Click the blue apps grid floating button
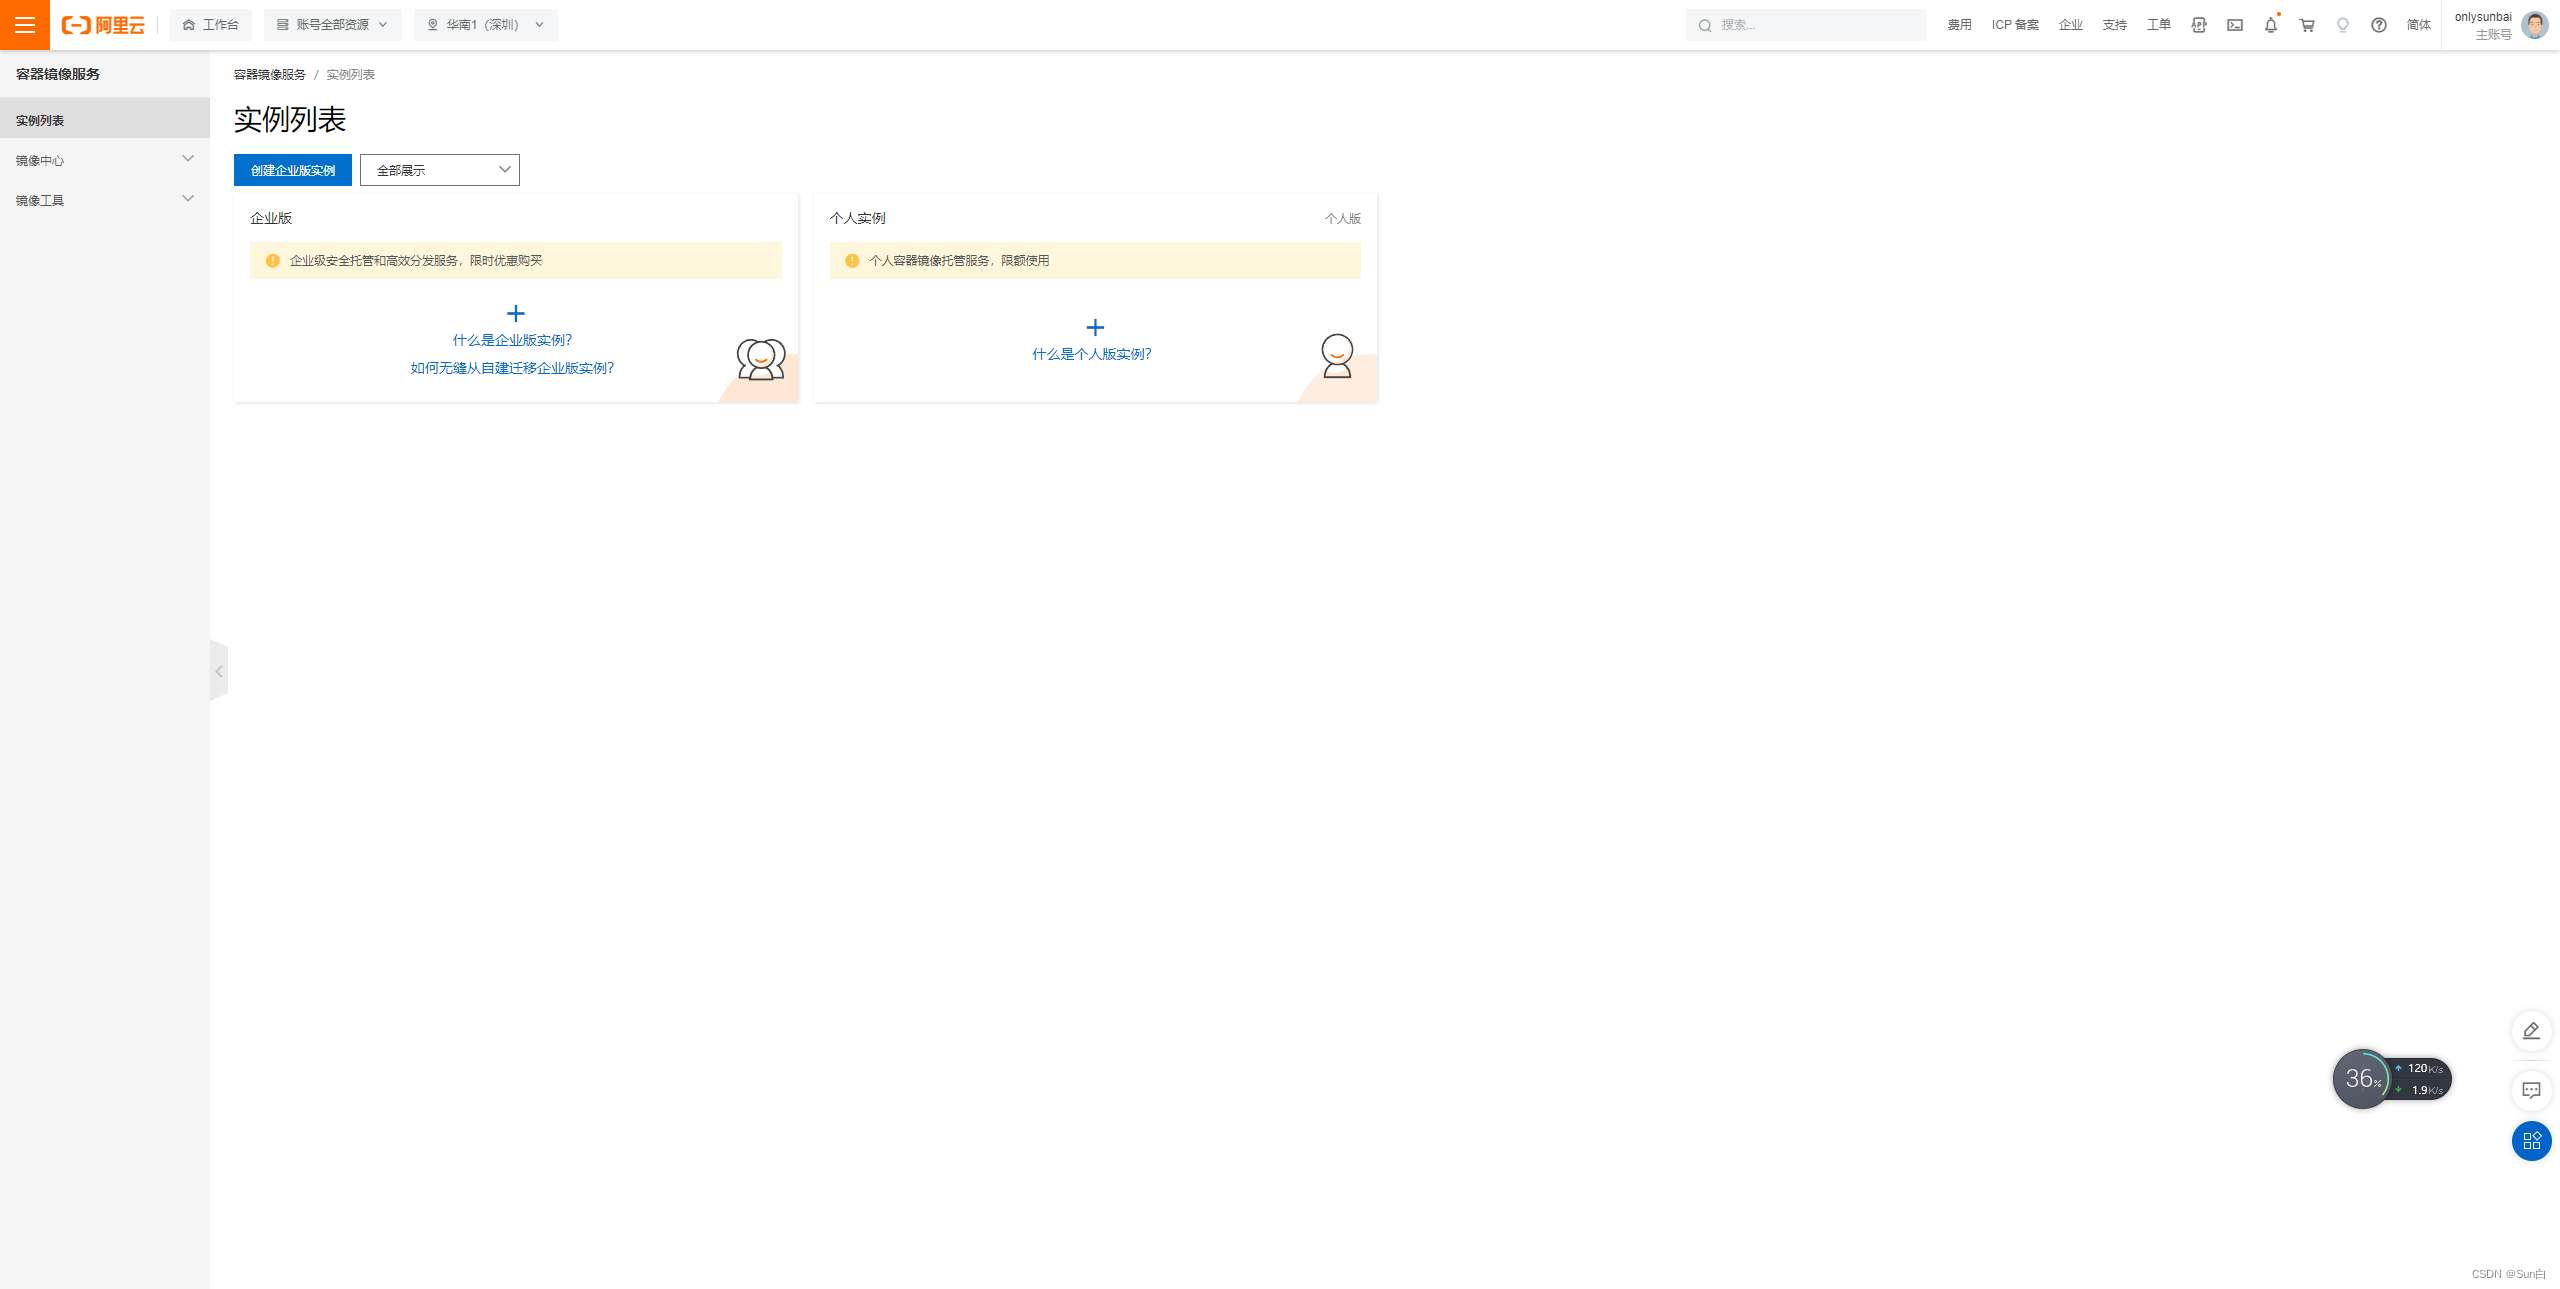This screenshot has height=1289, width=2560. coord(2531,1141)
